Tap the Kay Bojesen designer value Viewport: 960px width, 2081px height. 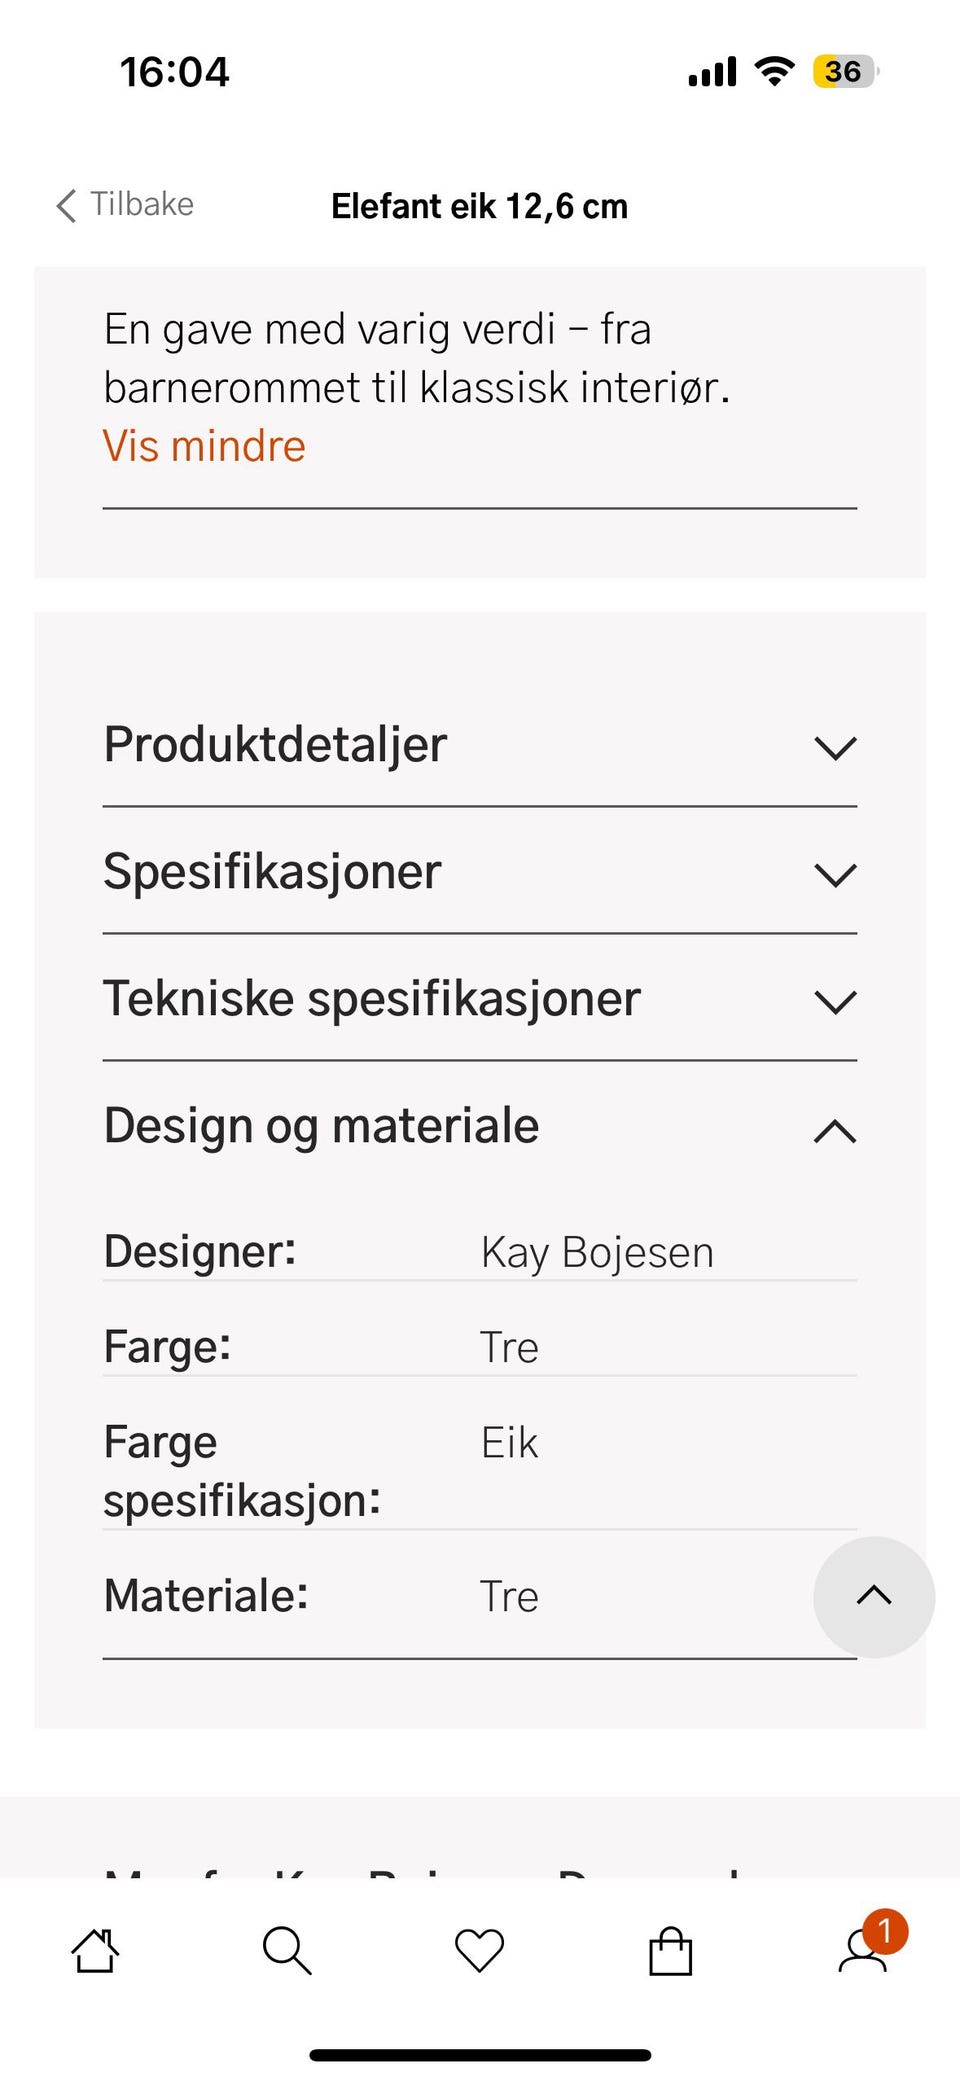(x=597, y=1253)
